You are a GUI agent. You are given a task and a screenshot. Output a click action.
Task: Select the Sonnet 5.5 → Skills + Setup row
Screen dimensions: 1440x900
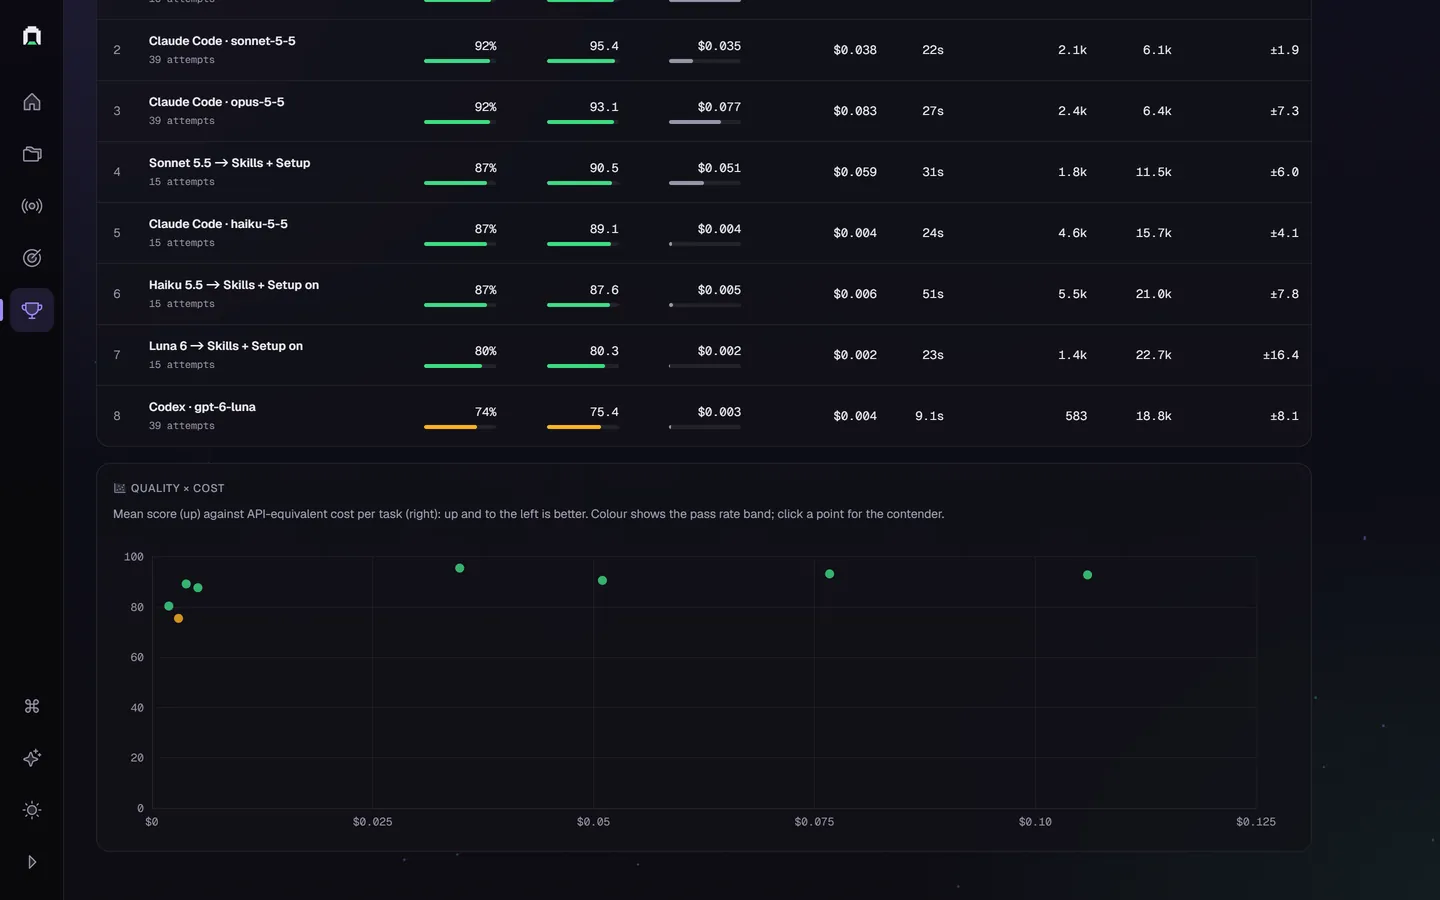tap(704, 172)
